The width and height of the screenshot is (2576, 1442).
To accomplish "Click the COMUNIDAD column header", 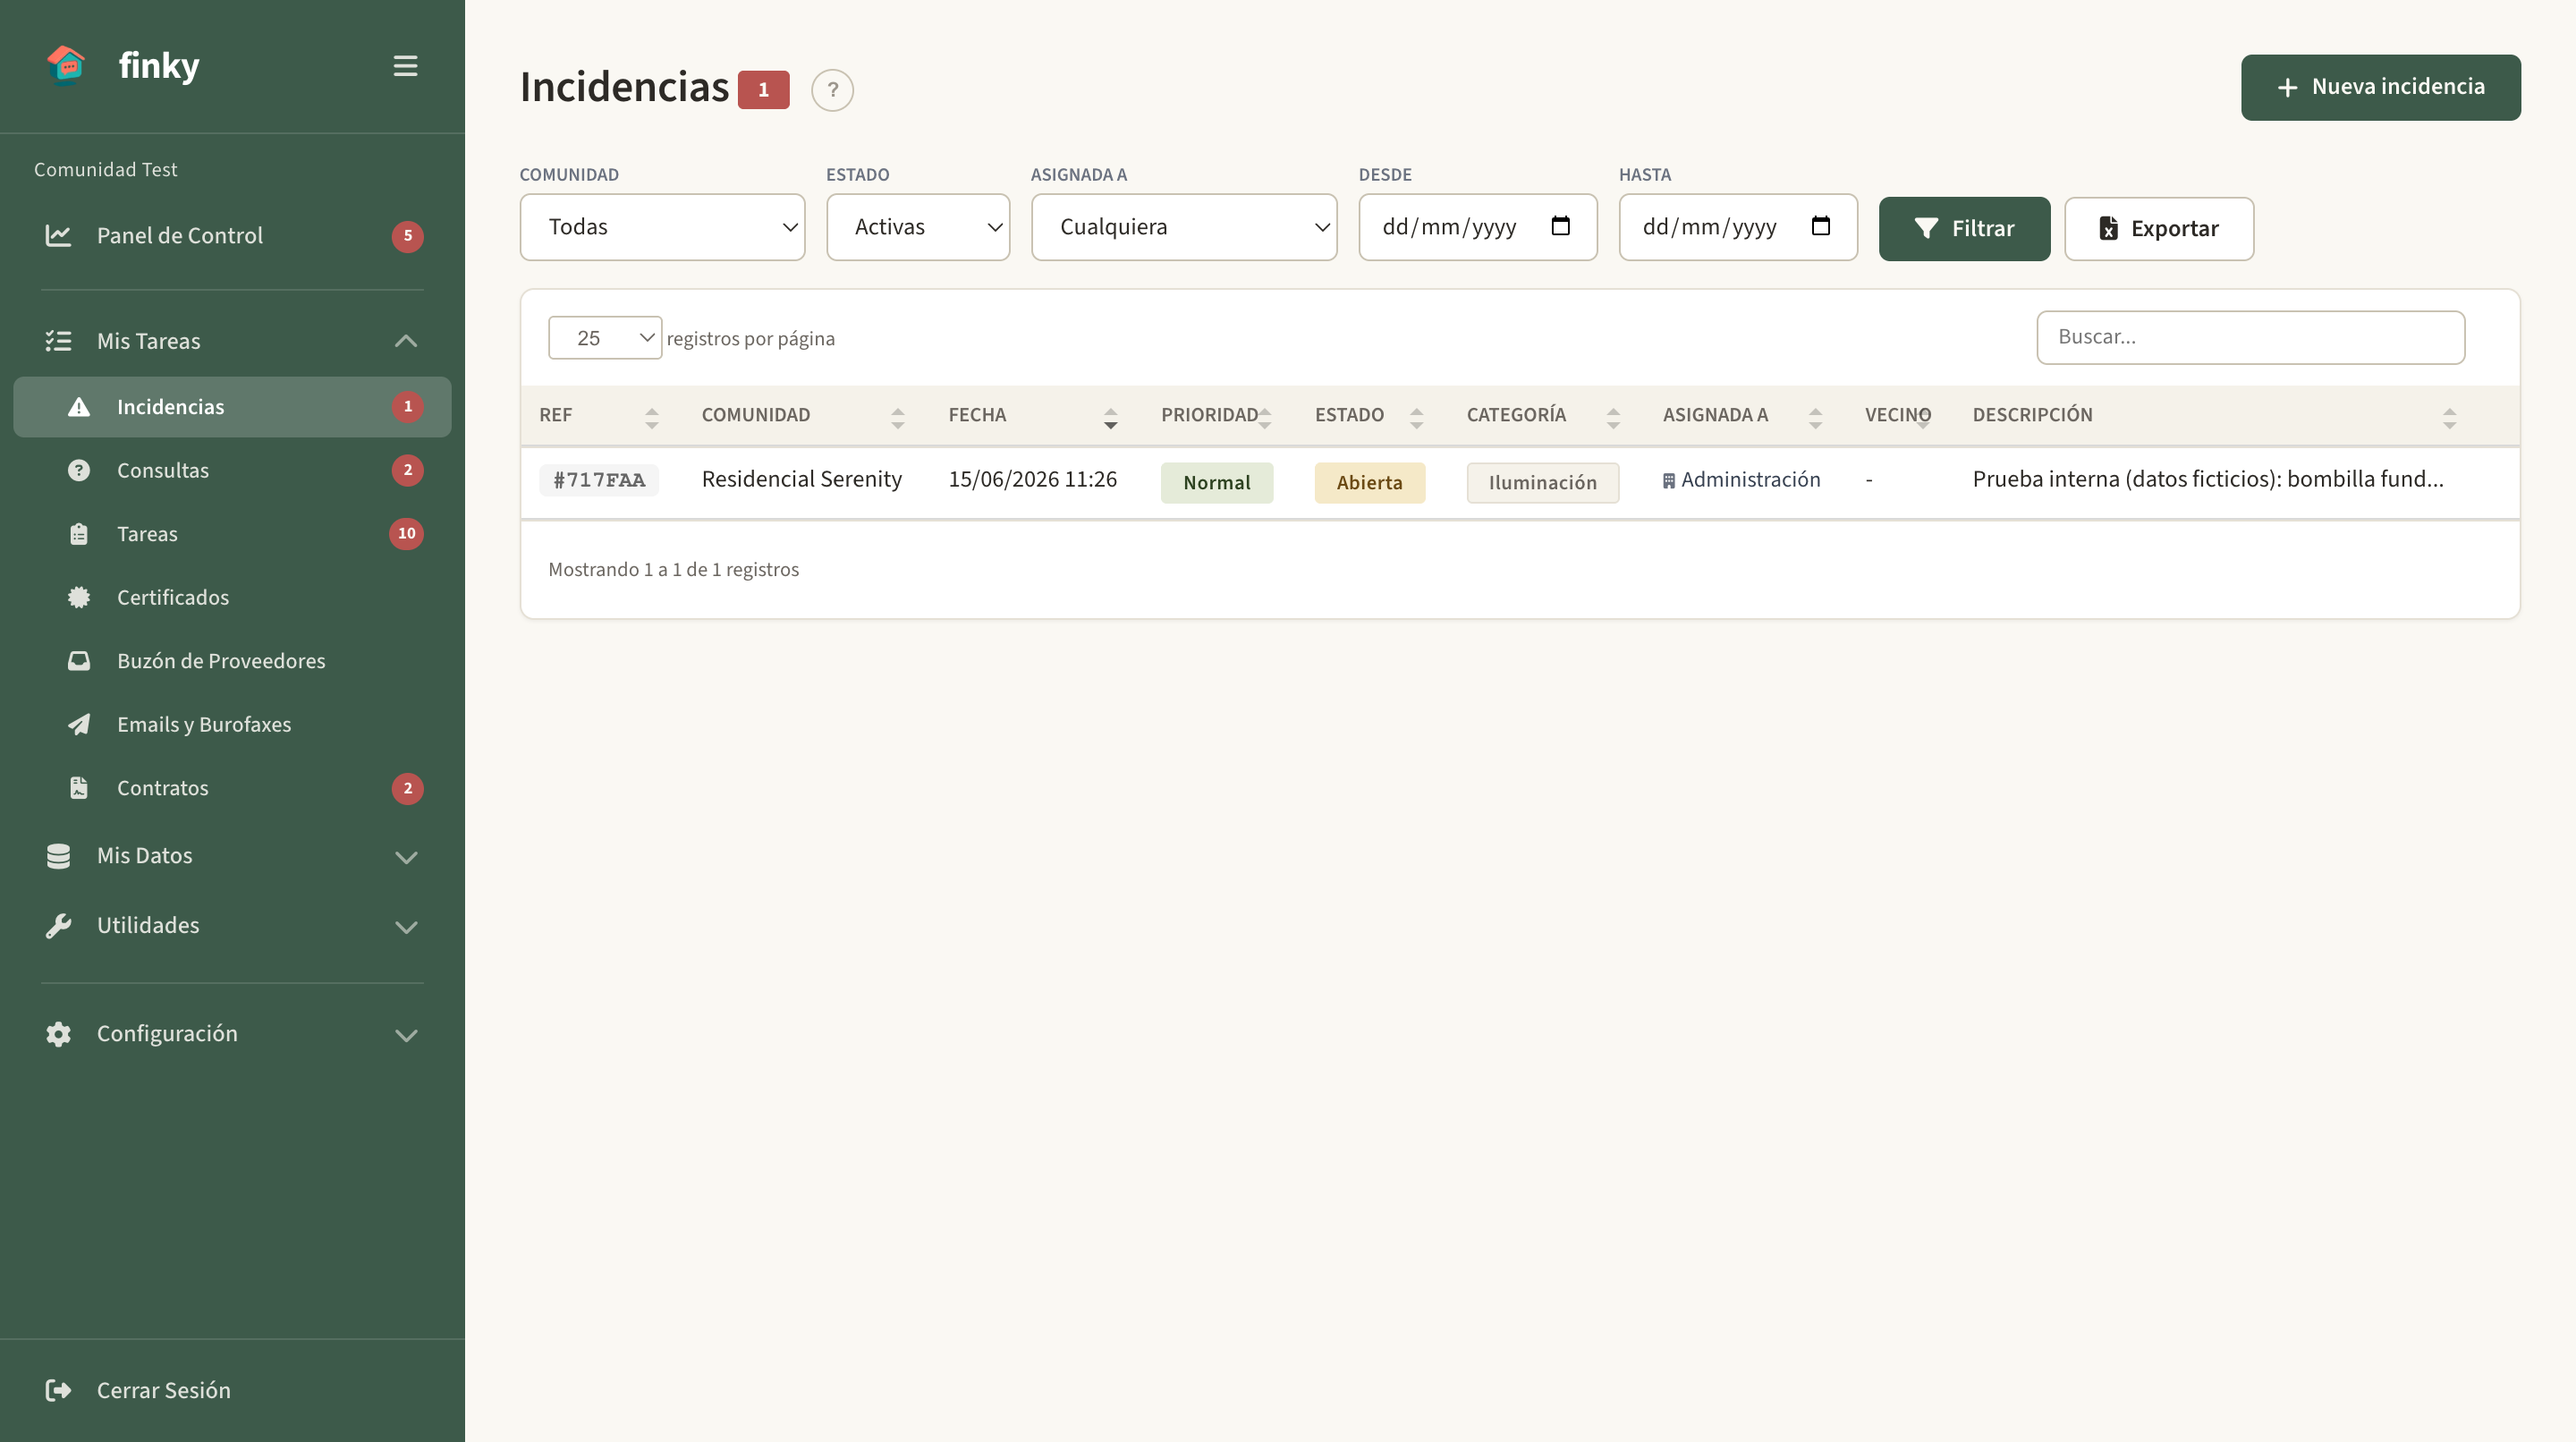I will click(755, 415).
